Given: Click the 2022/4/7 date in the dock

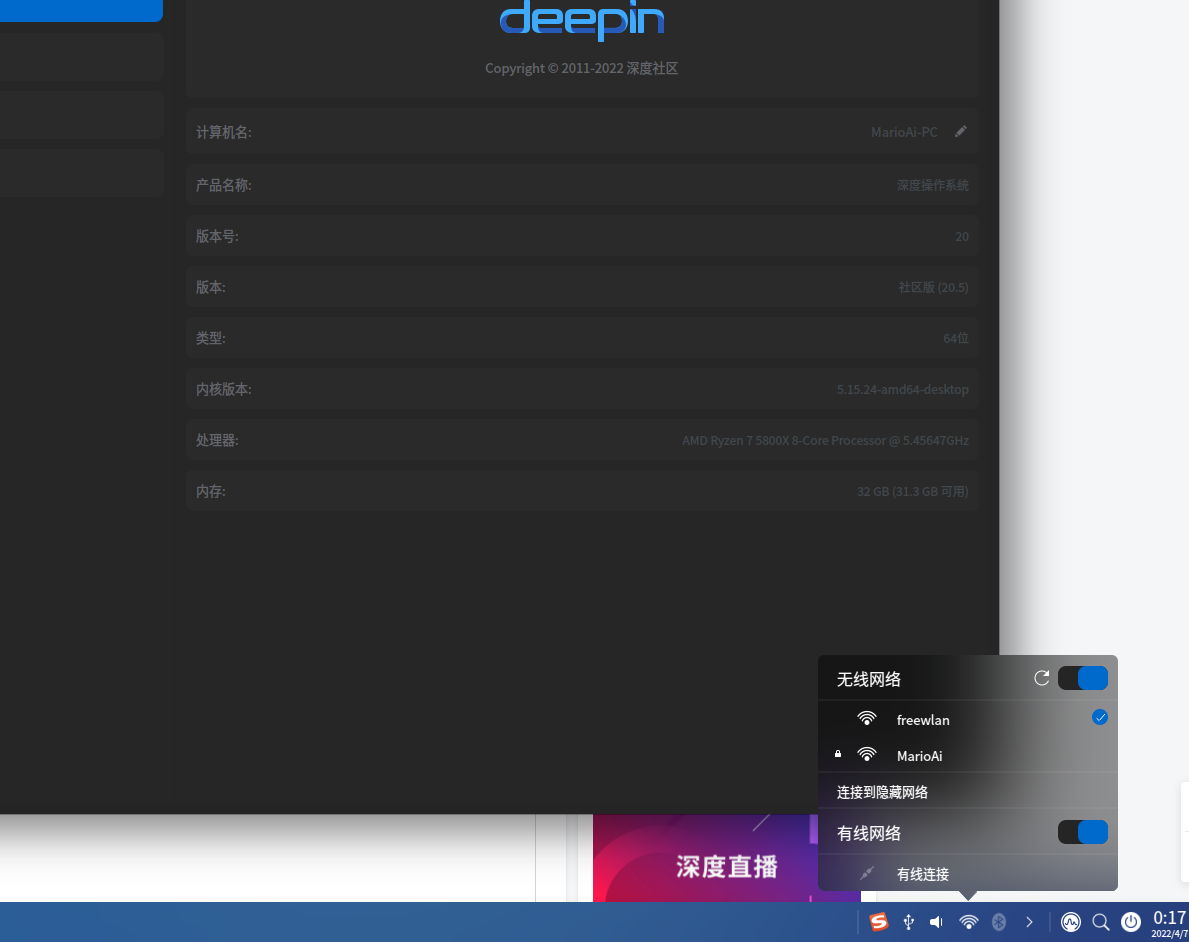Looking at the screenshot, I should [1170, 934].
